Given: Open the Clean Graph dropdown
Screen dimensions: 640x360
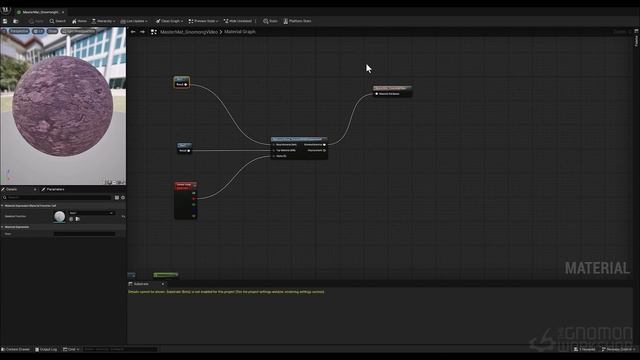Looking at the screenshot, I should (x=169, y=21).
